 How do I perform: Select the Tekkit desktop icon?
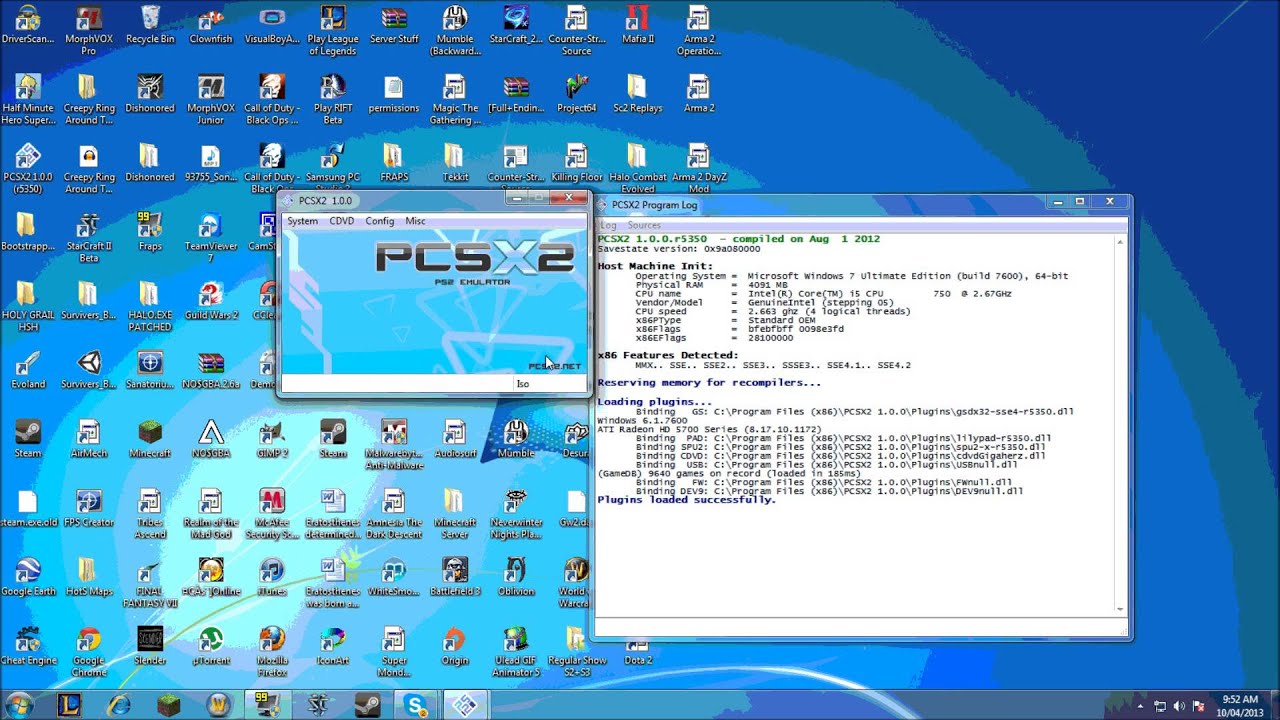click(x=455, y=162)
